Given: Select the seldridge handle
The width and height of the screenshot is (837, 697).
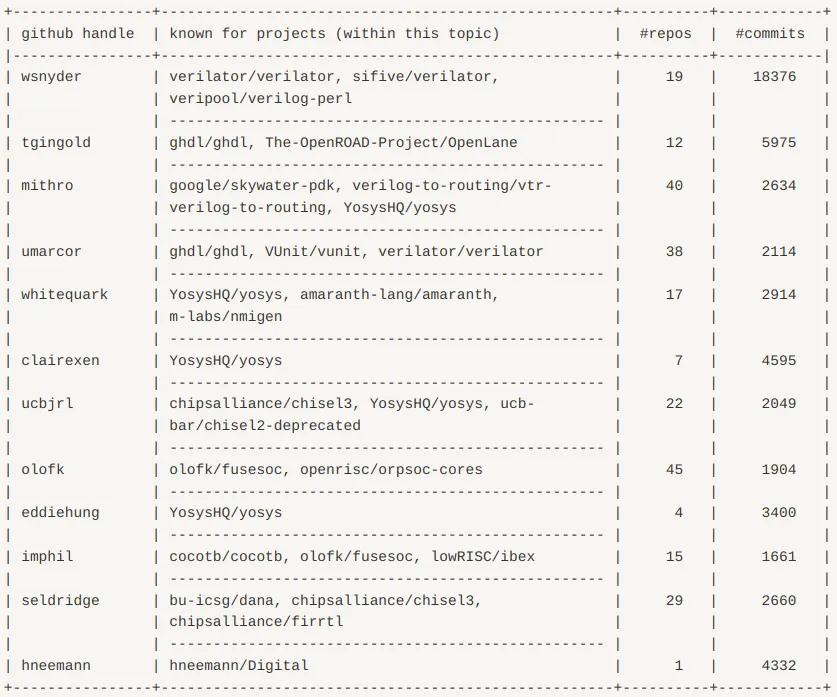Looking at the screenshot, I should 60,600.
